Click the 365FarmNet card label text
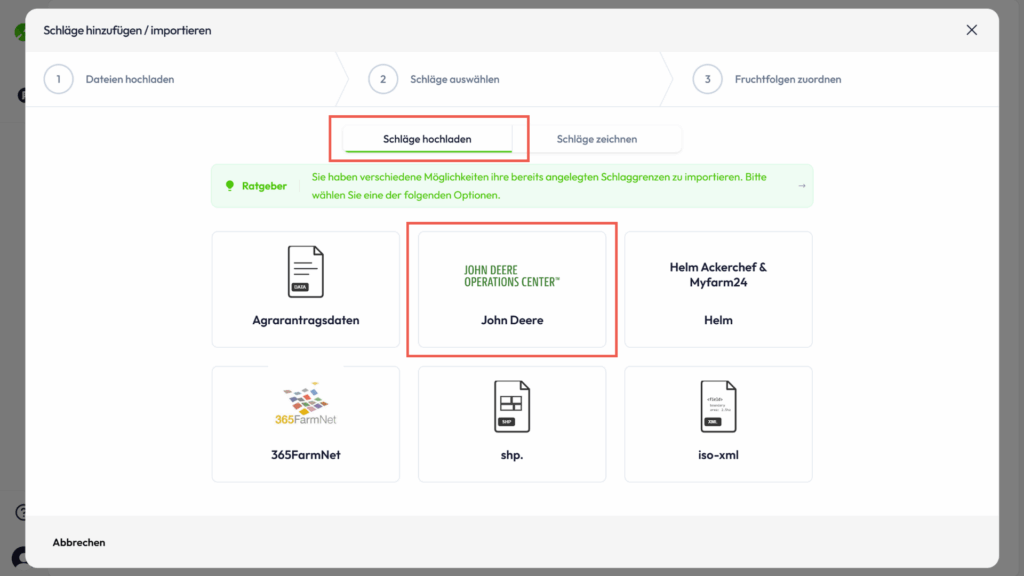This screenshot has height=576, width=1024. (x=305, y=455)
